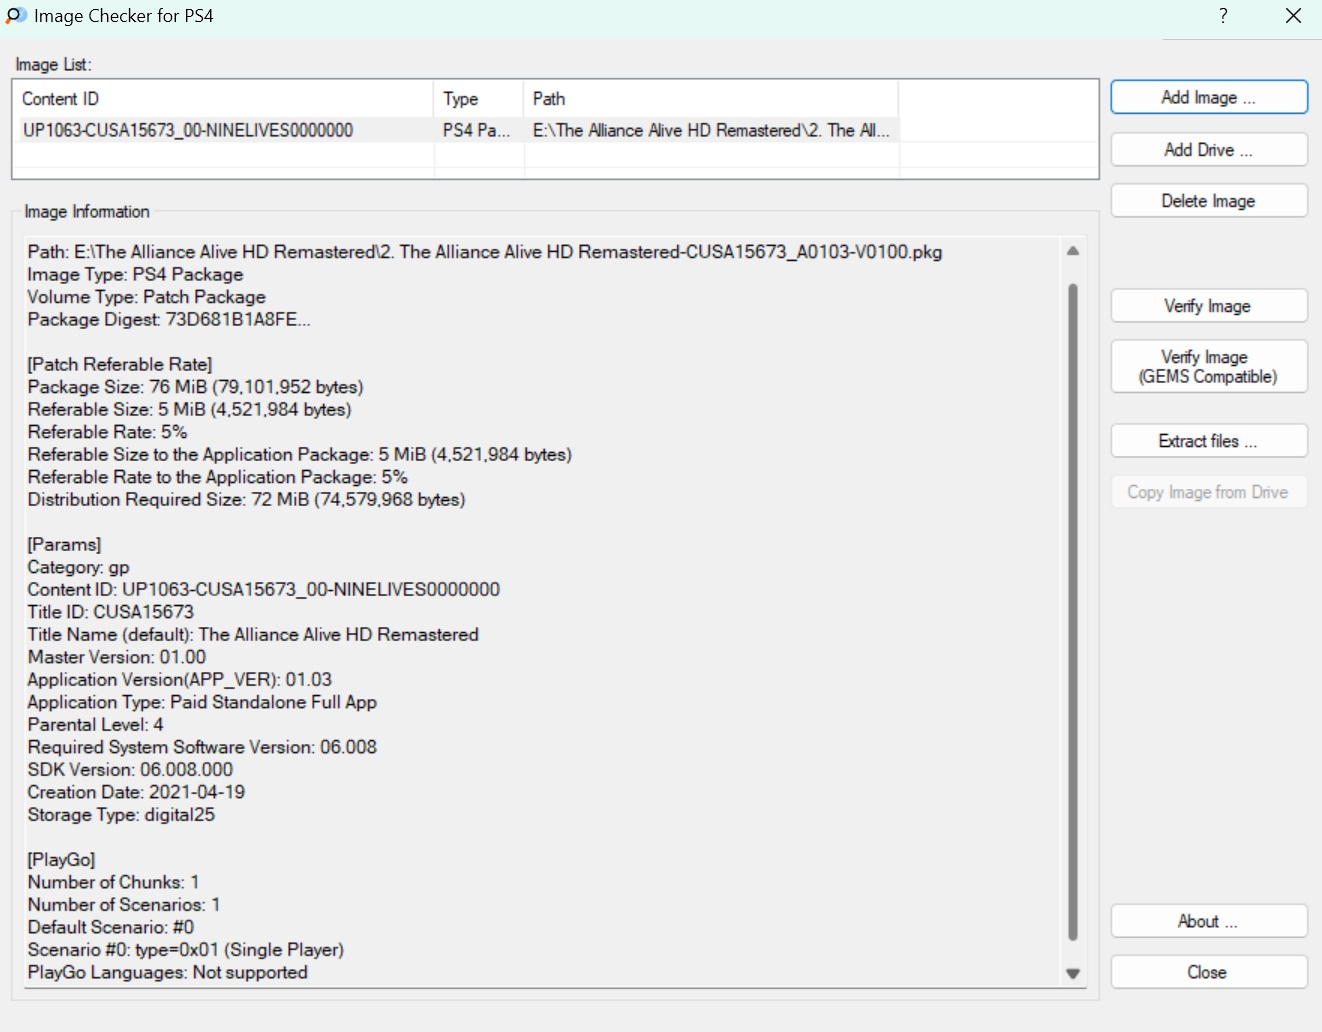This screenshot has height=1032, width=1322.
Task: Click the Image Checker app icon in title bar
Action: (16, 16)
